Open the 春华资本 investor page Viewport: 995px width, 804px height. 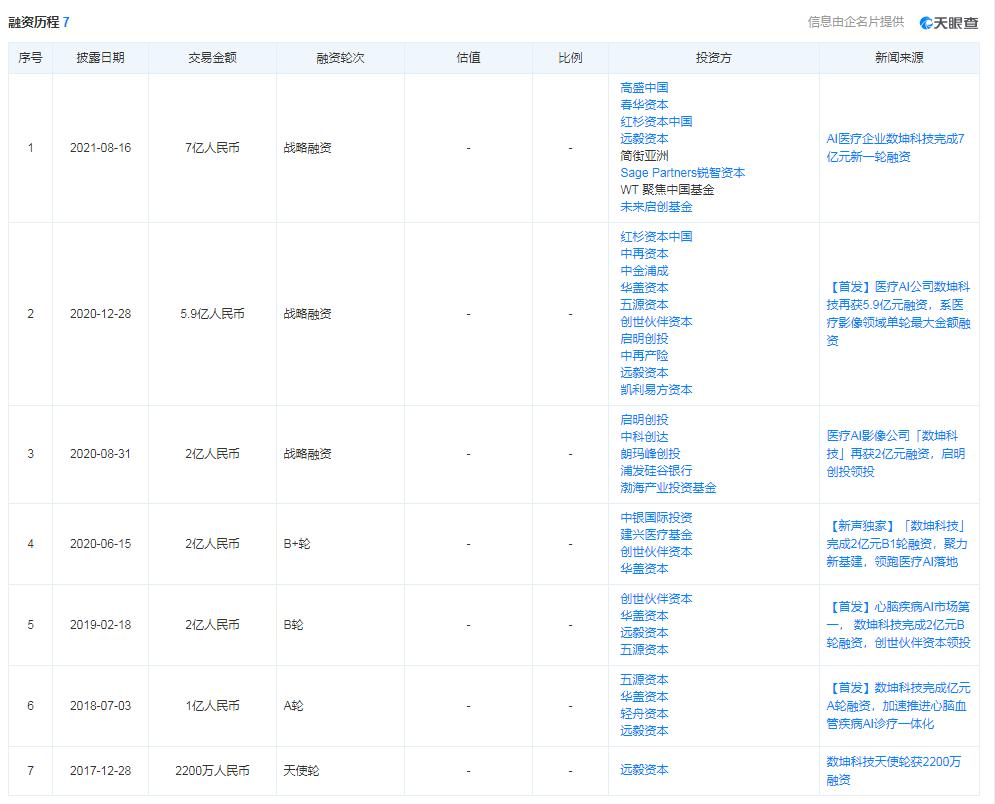tap(644, 105)
